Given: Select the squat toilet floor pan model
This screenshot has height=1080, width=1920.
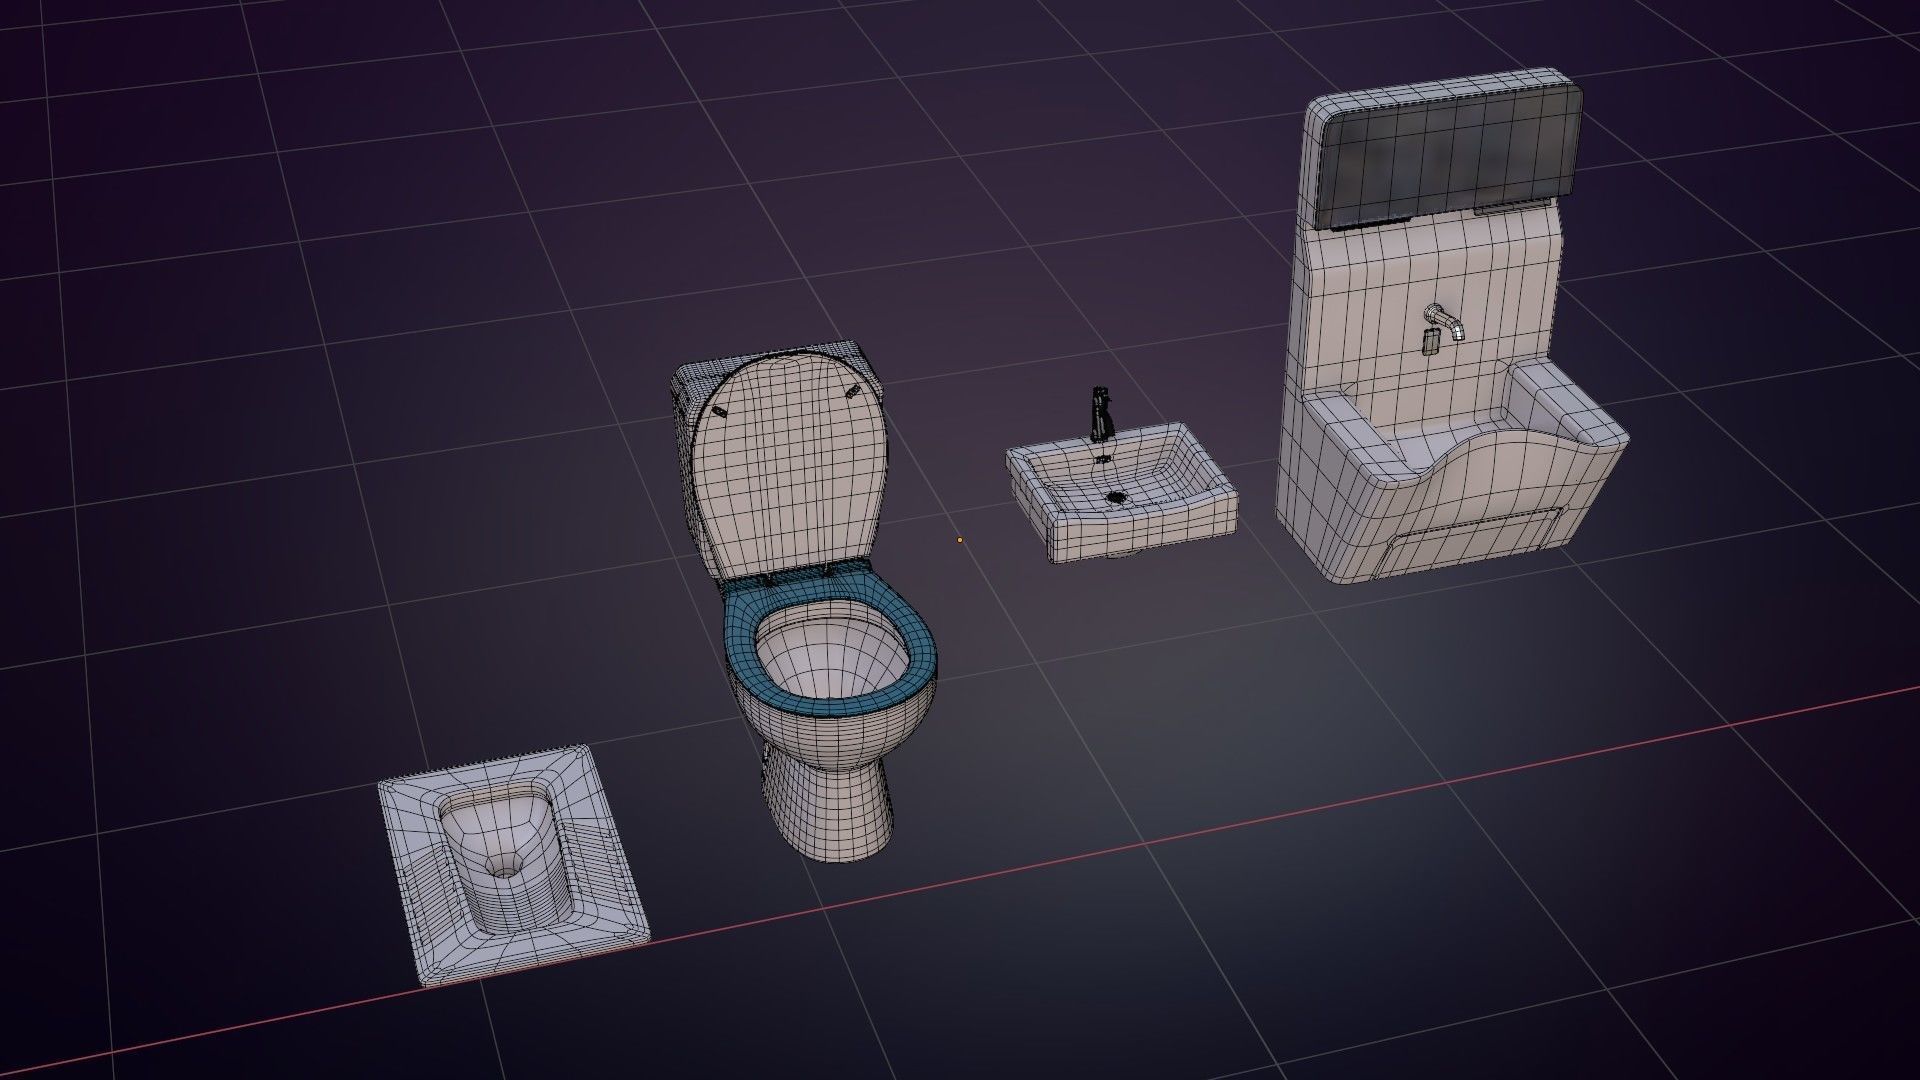Looking at the screenshot, I should tap(513, 865).
